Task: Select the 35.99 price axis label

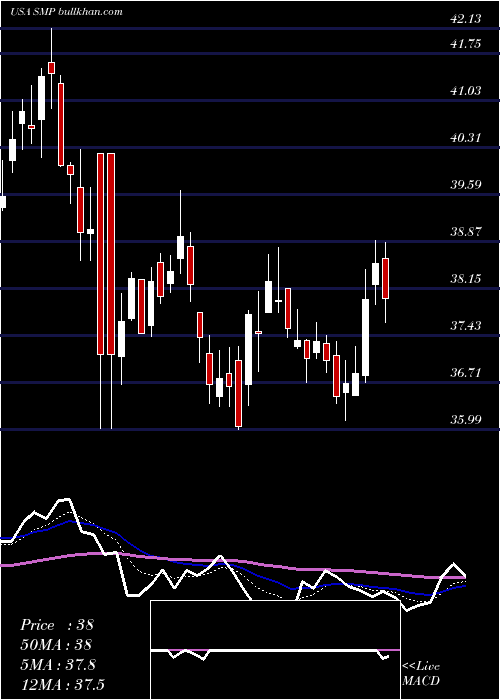Action: [466, 420]
